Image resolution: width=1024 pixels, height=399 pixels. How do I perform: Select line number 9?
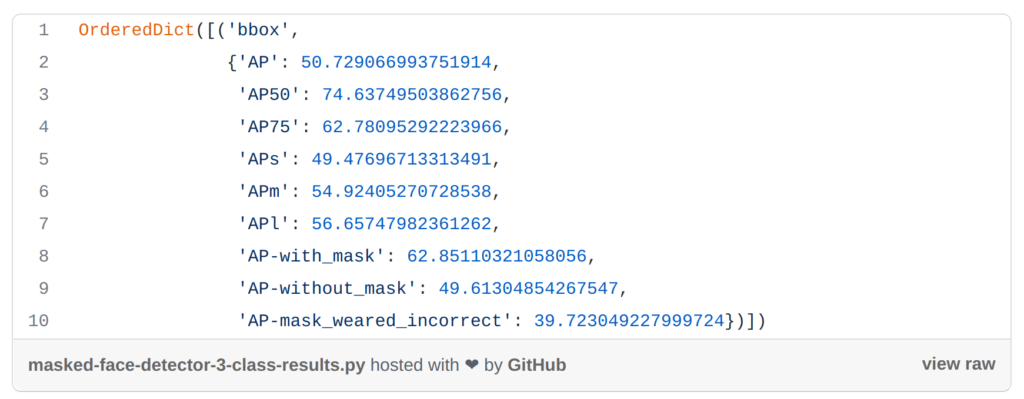tap(43, 289)
